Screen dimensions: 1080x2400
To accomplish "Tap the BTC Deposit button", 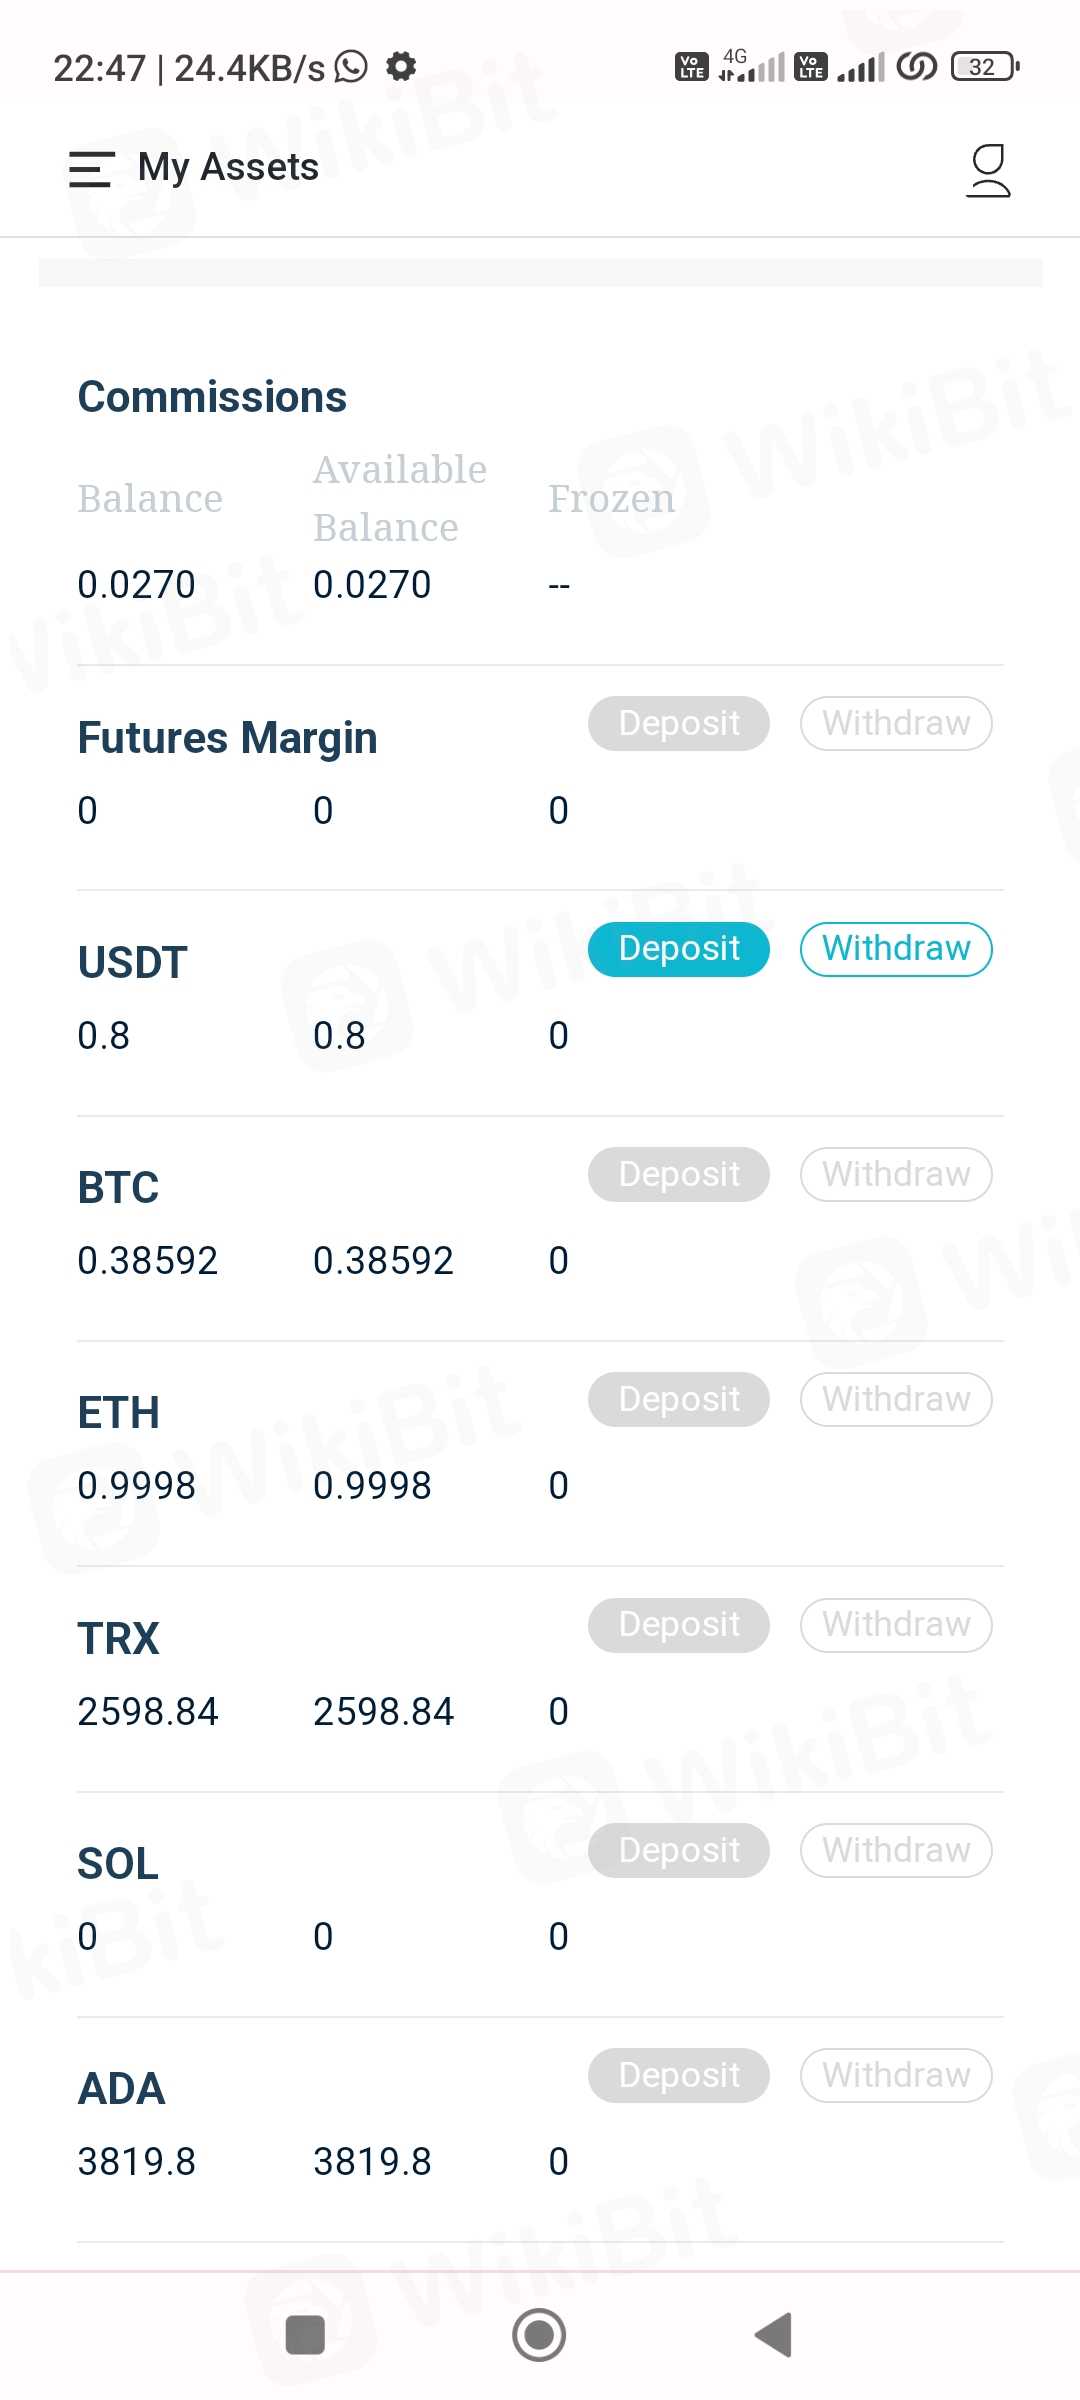I will point(678,1174).
